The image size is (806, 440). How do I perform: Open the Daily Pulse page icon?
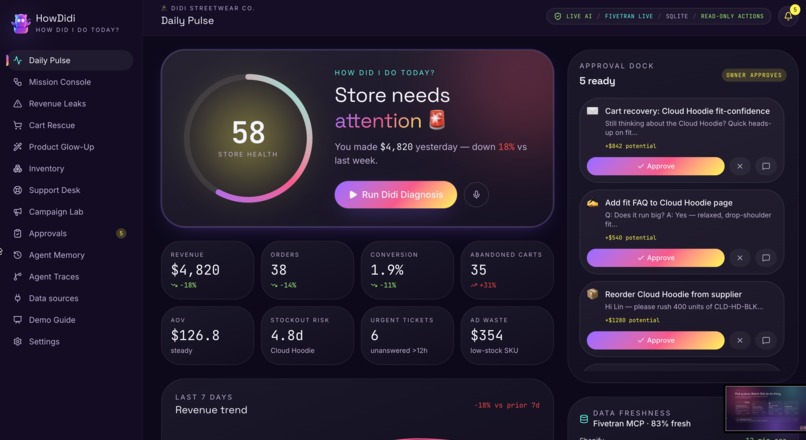click(17, 60)
